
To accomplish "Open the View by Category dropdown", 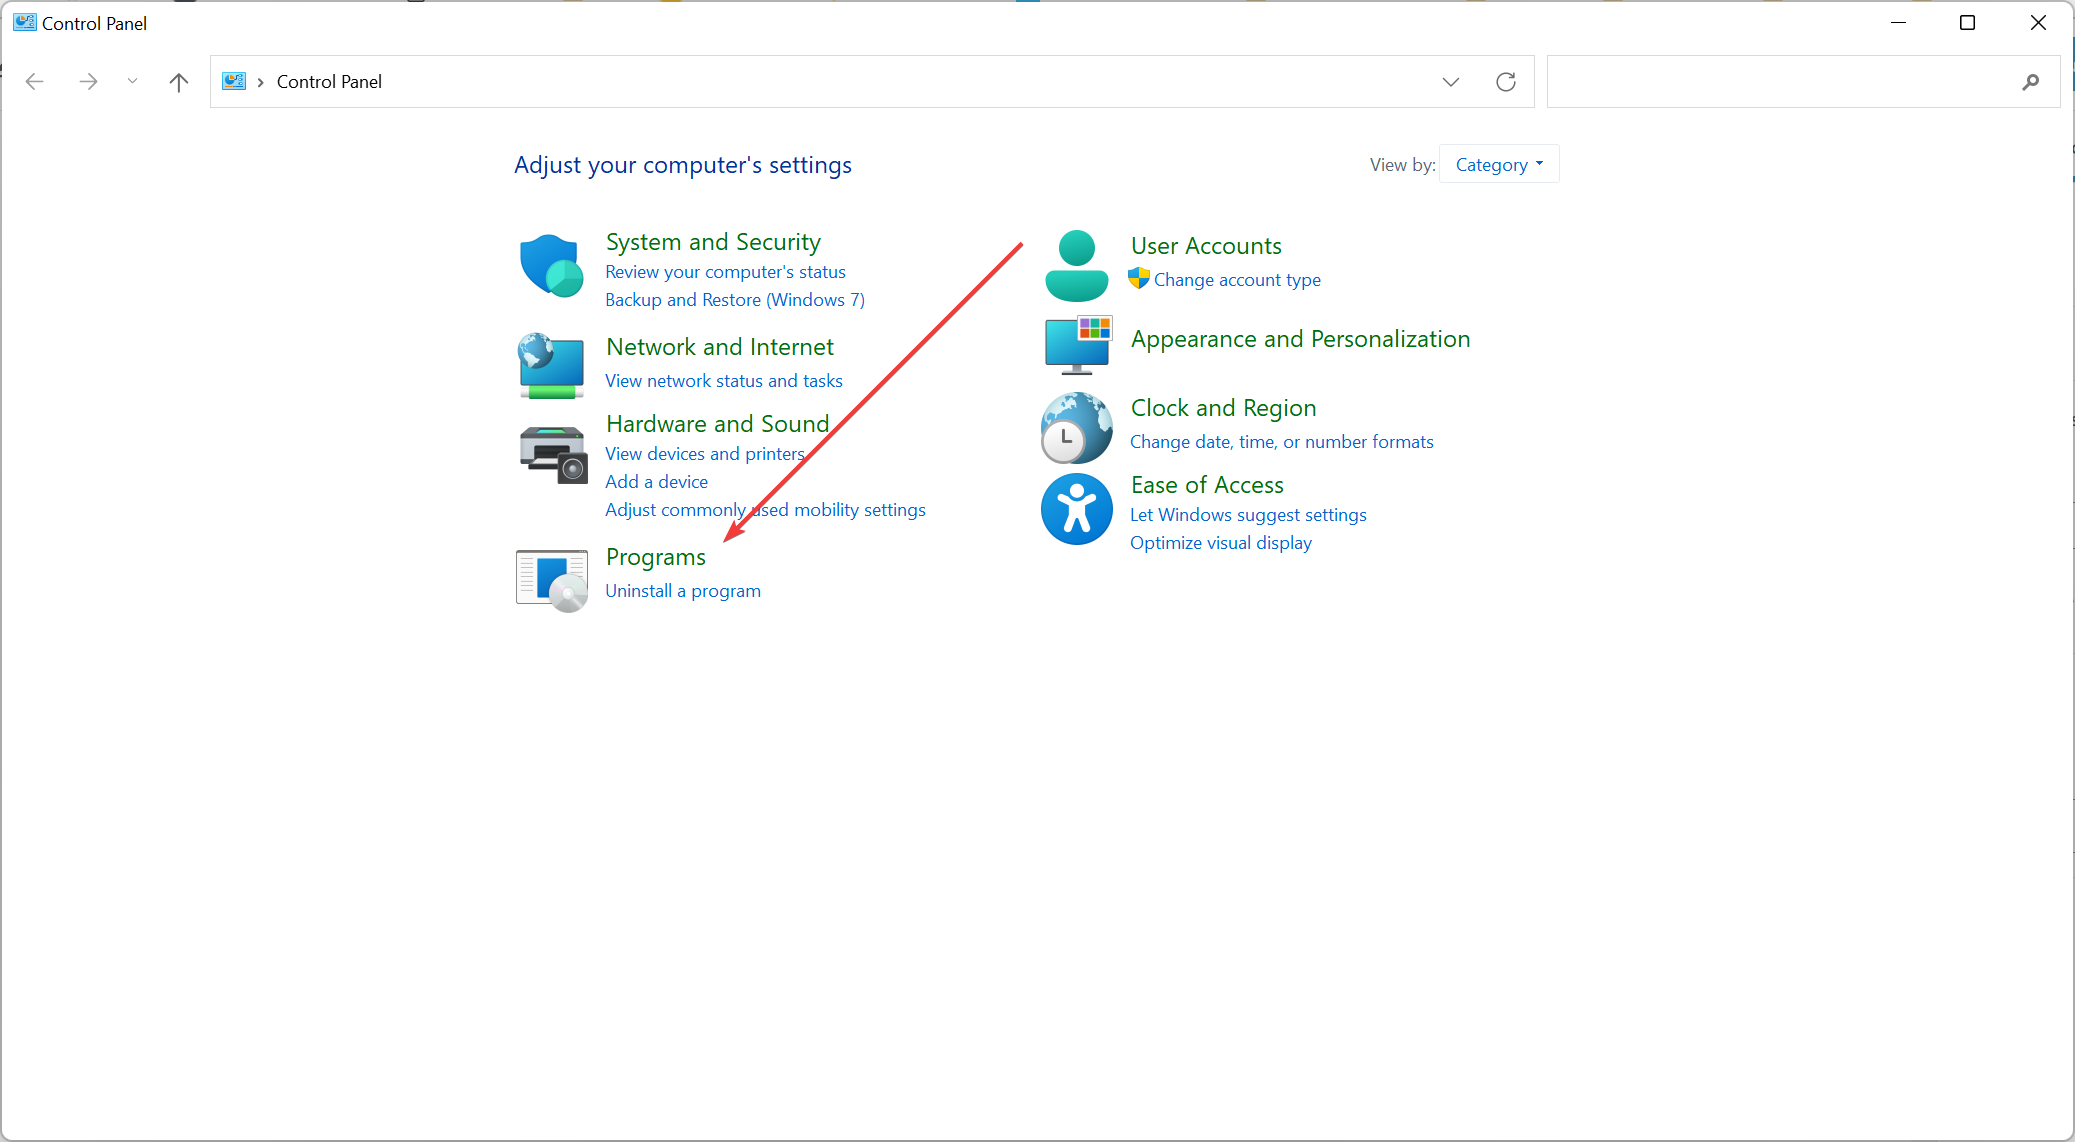I will (1499, 165).
